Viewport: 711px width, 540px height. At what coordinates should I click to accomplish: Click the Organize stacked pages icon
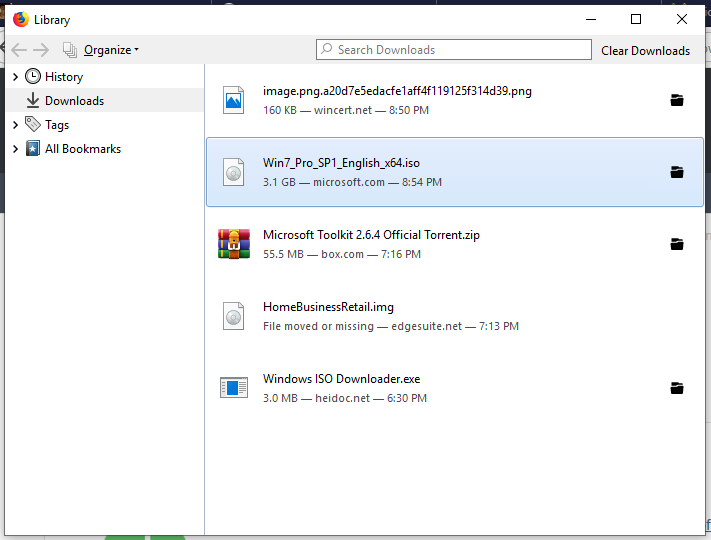pos(69,50)
